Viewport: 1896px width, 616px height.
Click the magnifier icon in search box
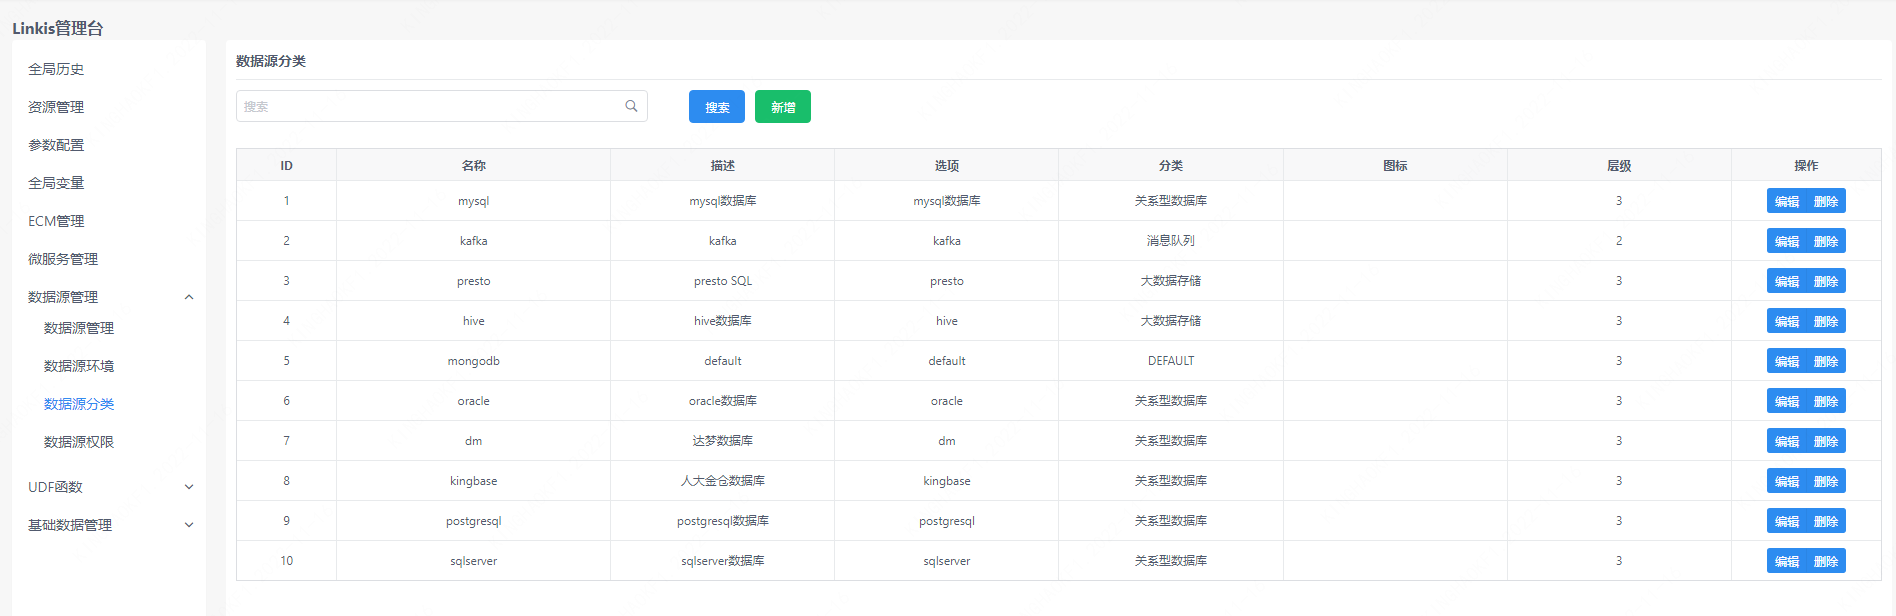[631, 106]
